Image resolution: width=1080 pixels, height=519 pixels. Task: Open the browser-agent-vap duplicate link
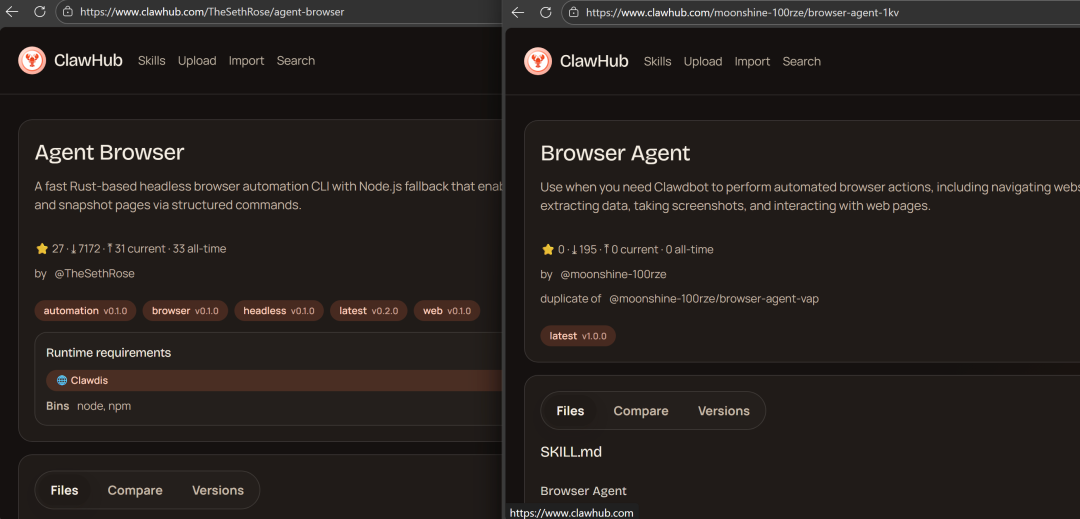pyautogui.click(x=714, y=298)
